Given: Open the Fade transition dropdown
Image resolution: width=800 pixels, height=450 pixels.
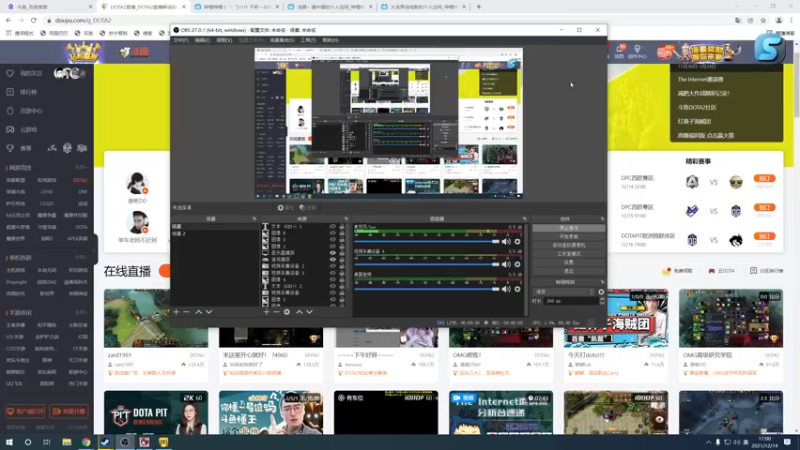Looking at the screenshot, I should tap(564, 292).
